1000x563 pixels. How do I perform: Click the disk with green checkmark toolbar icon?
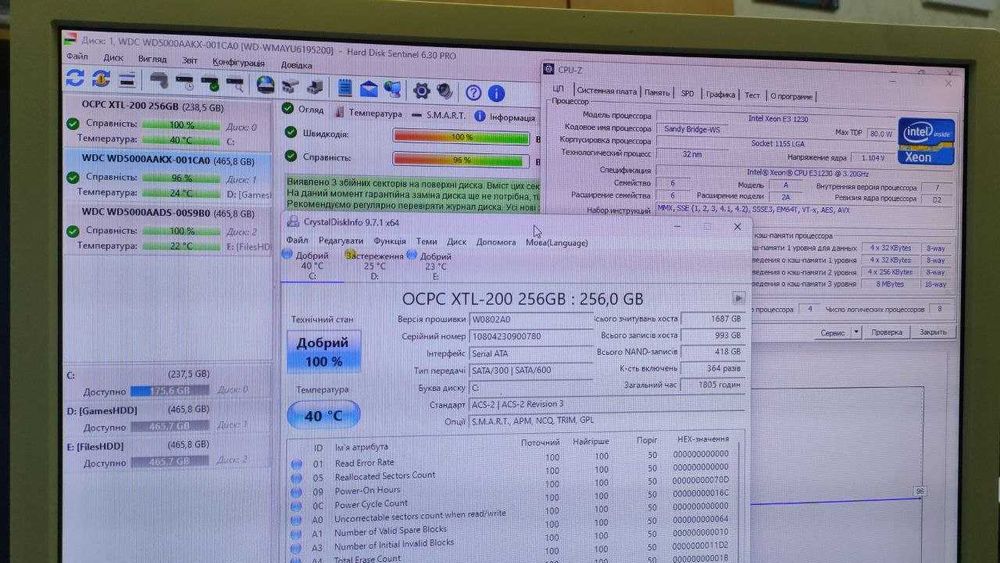pyautogui.click(x=210, y=83)
